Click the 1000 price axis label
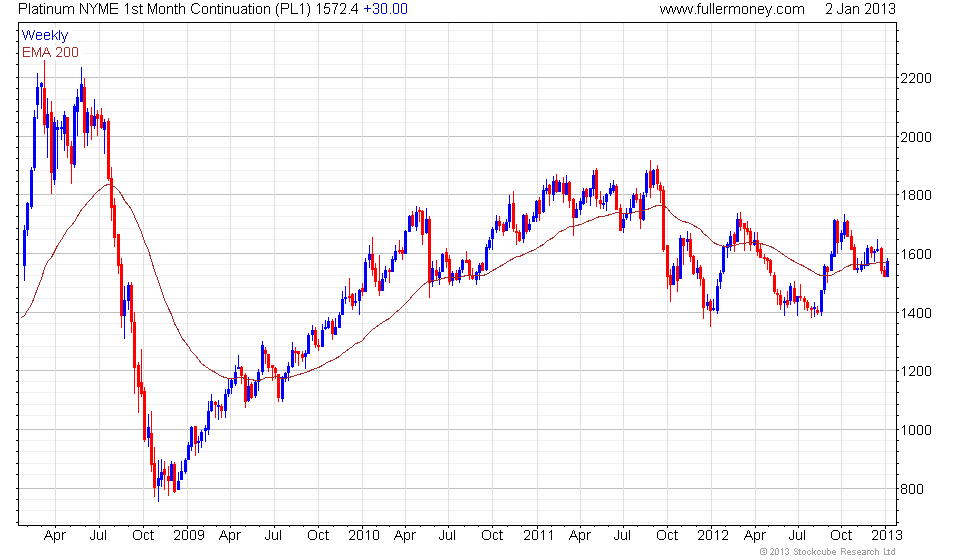 pyautogui.click(x=915, y=430)
